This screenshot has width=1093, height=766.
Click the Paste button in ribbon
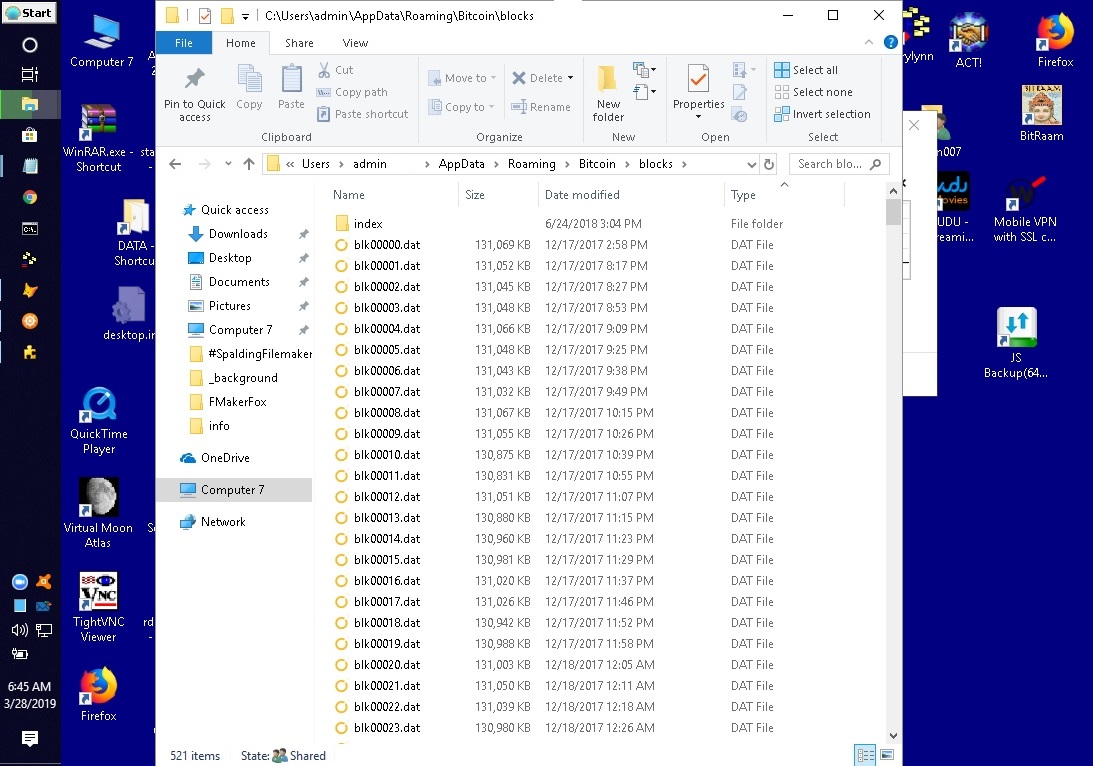(x=291, y=88)
